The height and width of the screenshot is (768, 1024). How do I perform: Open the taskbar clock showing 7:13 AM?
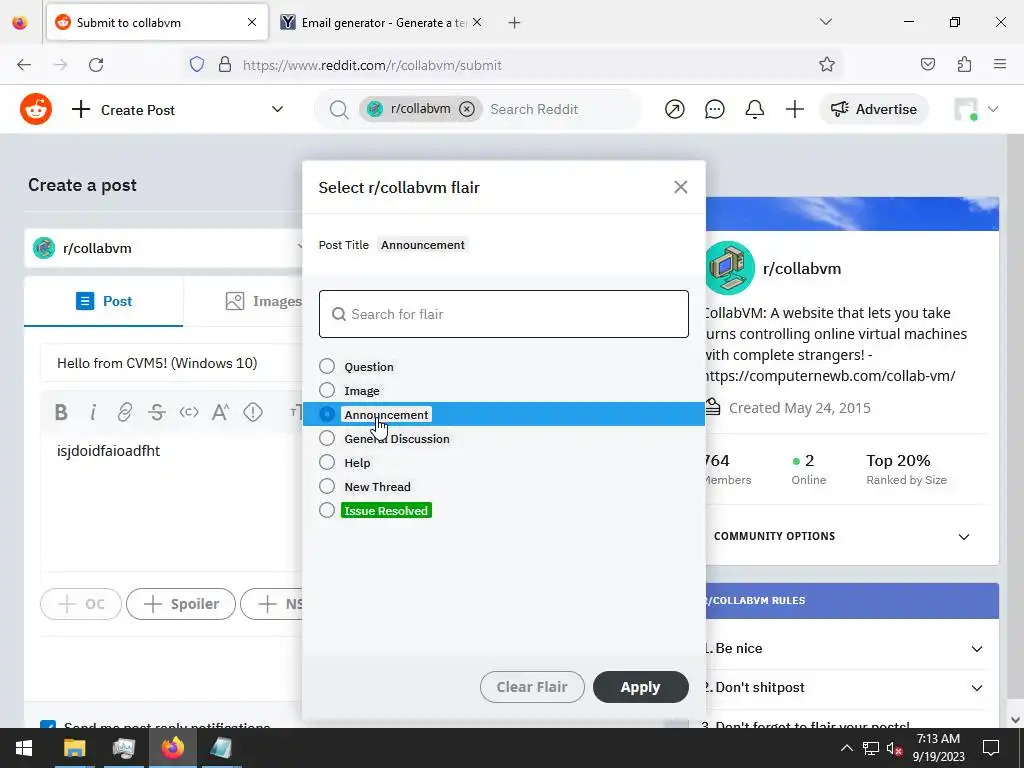point(938,748)
